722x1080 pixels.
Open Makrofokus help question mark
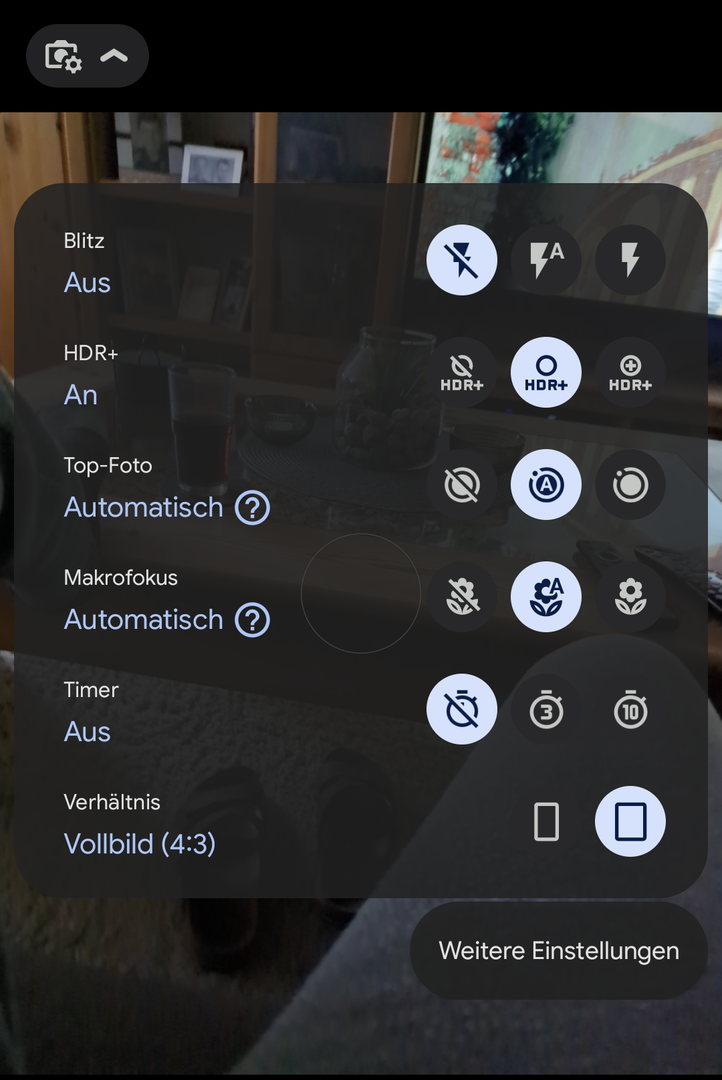click(x=252, y=620)
